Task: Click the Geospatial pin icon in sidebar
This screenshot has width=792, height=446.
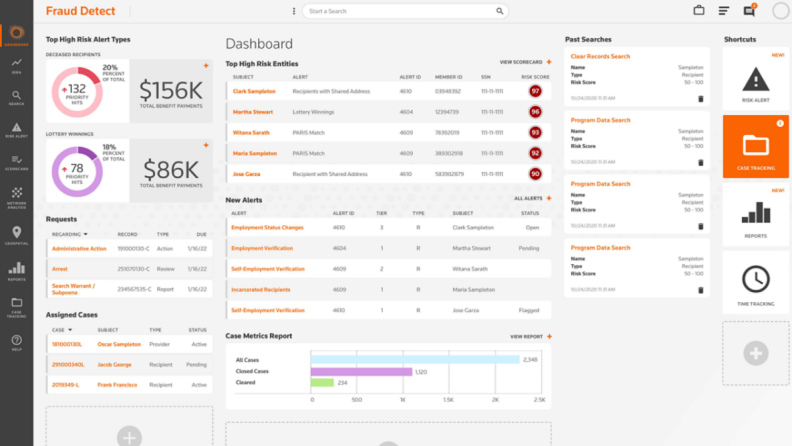Action: [x=16, y=237]
